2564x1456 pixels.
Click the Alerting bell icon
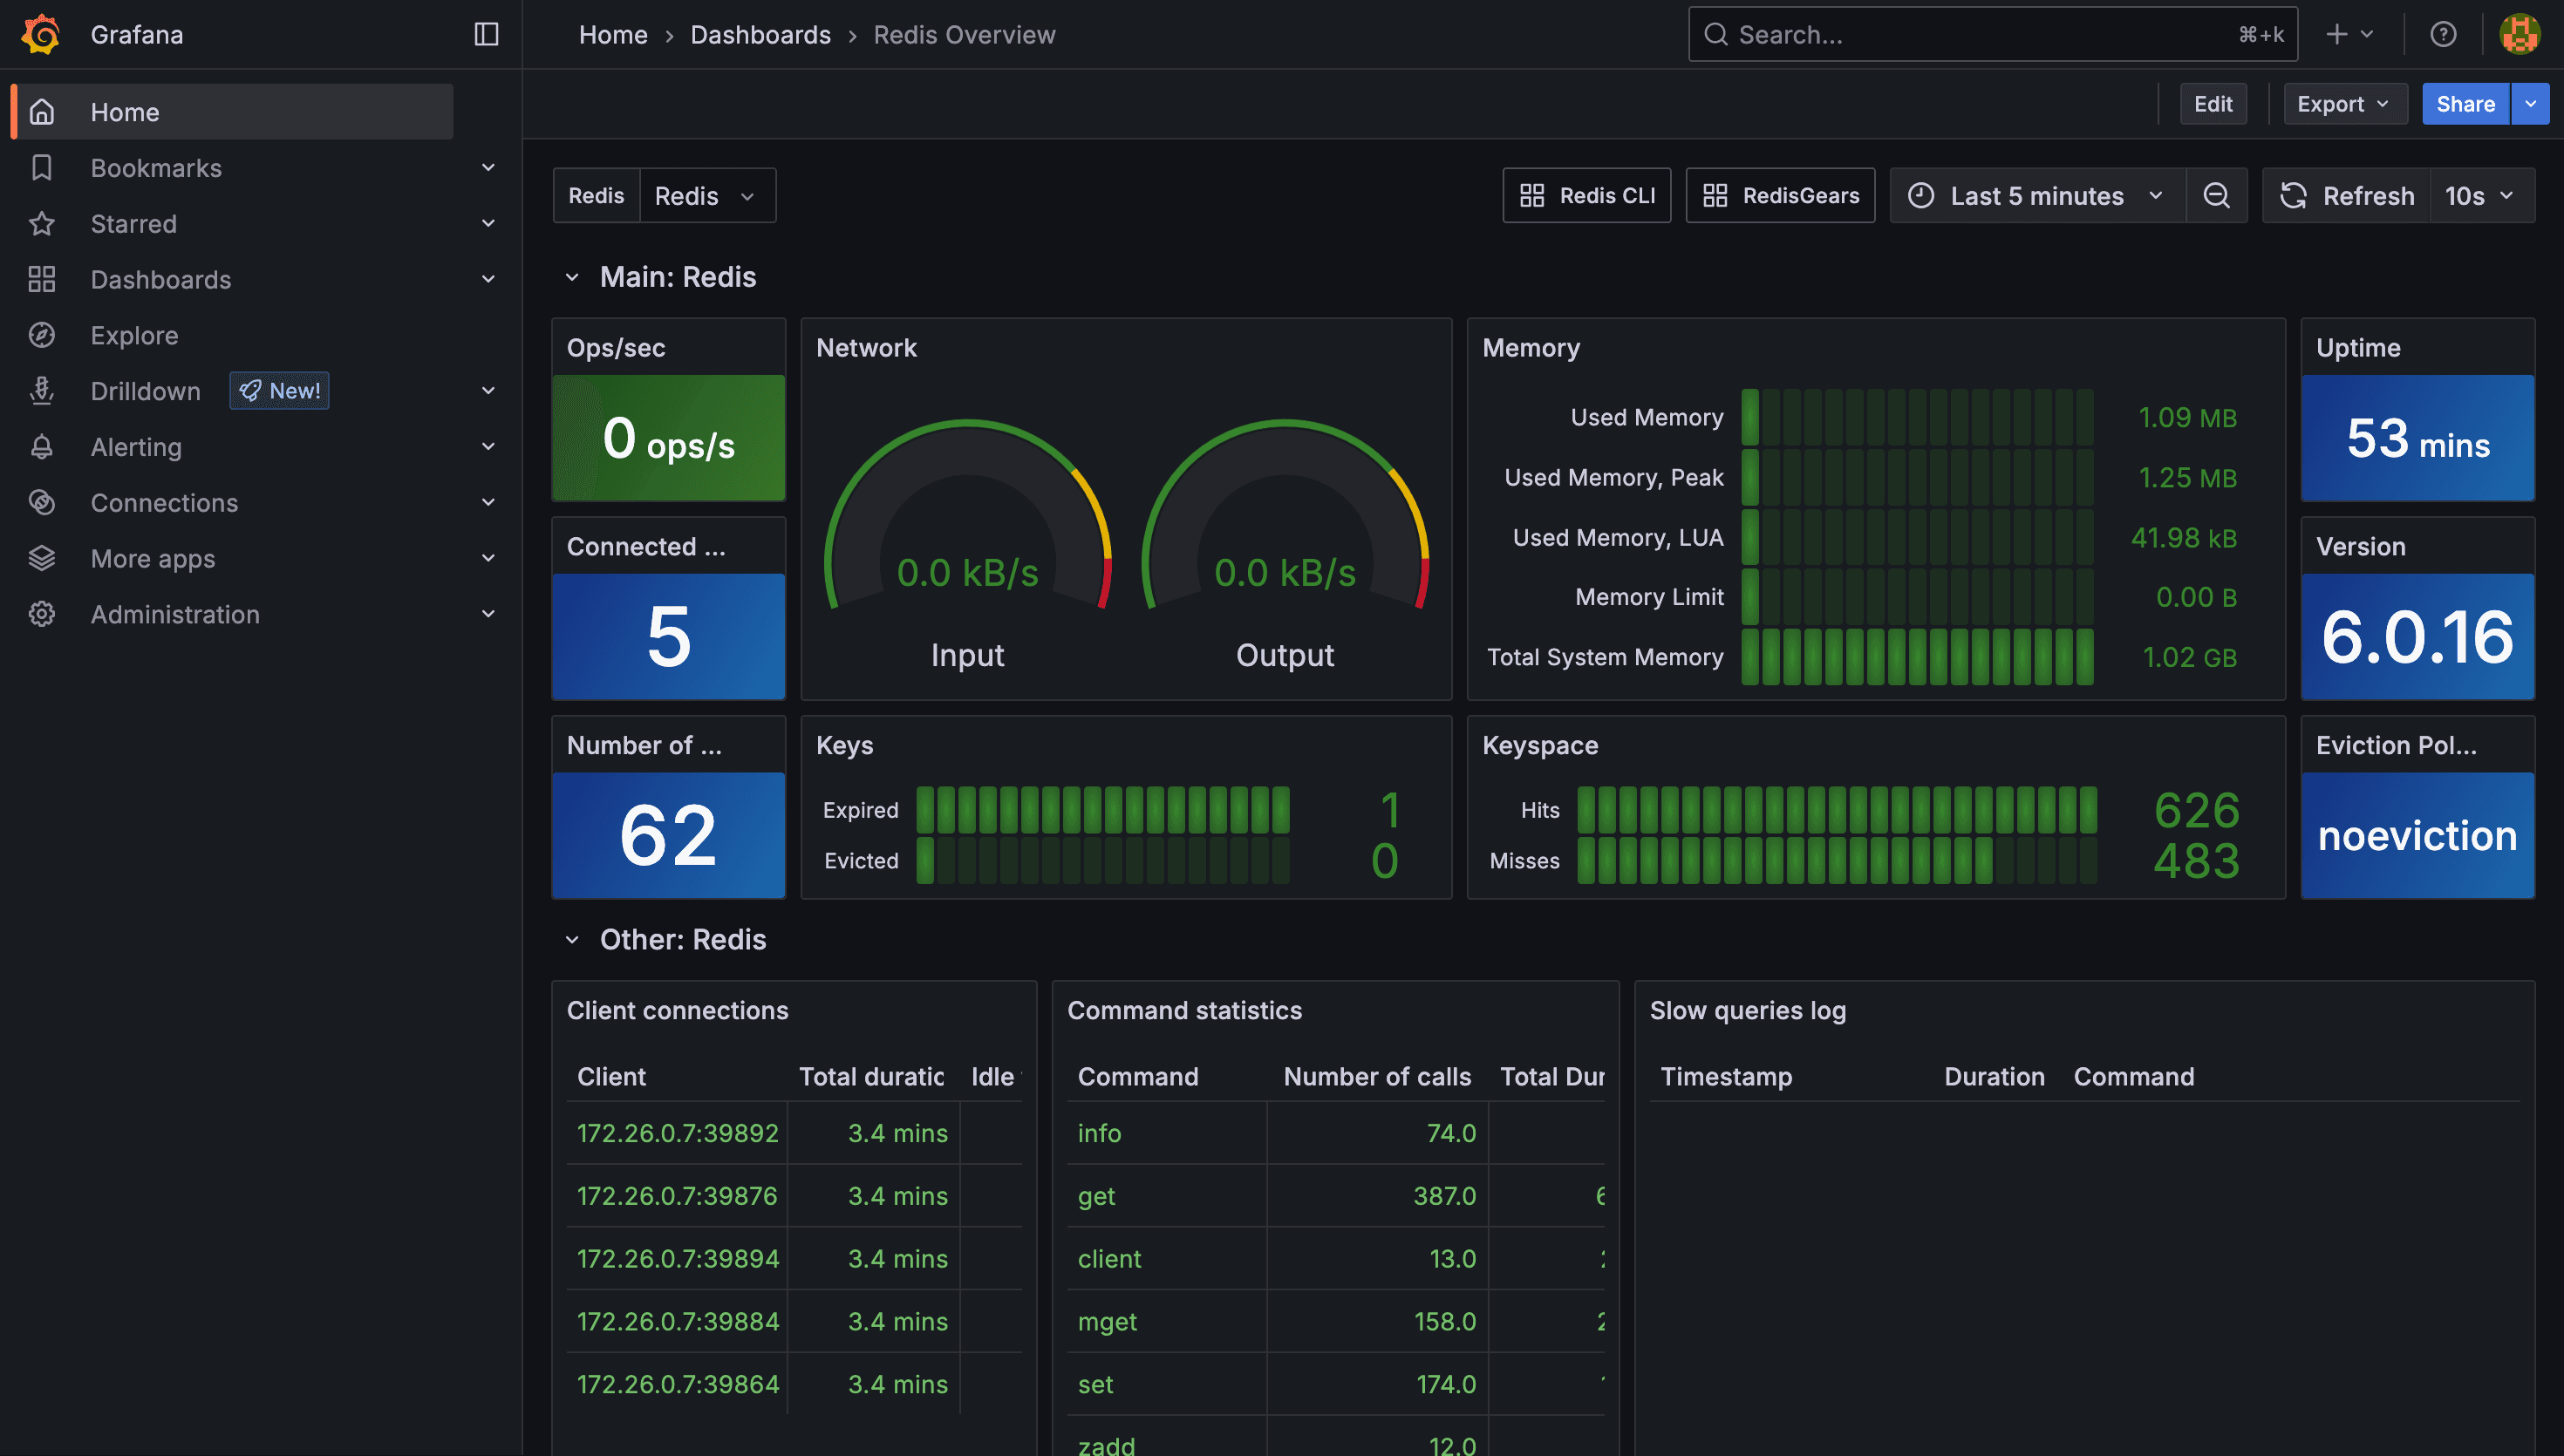coord(42,447)
